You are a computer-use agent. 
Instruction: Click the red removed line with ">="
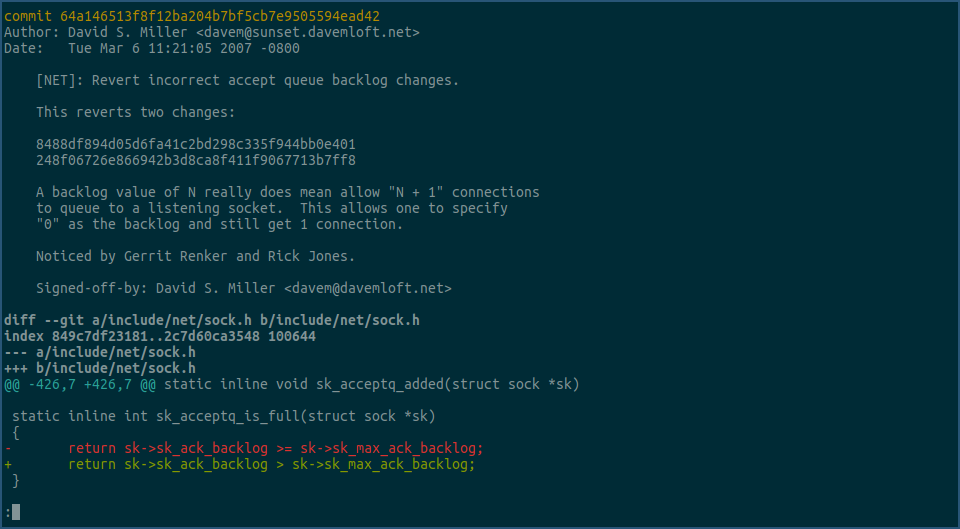coord(275,448)
